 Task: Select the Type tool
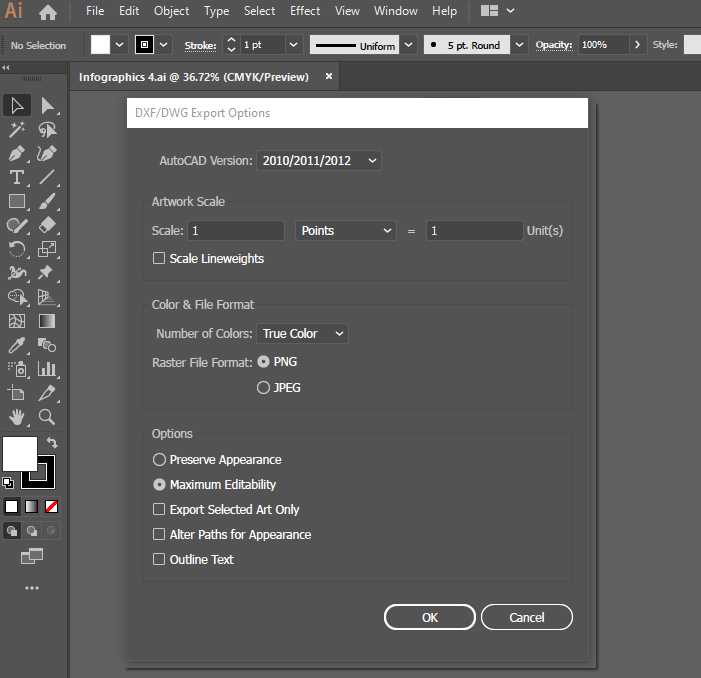[17, 177]
